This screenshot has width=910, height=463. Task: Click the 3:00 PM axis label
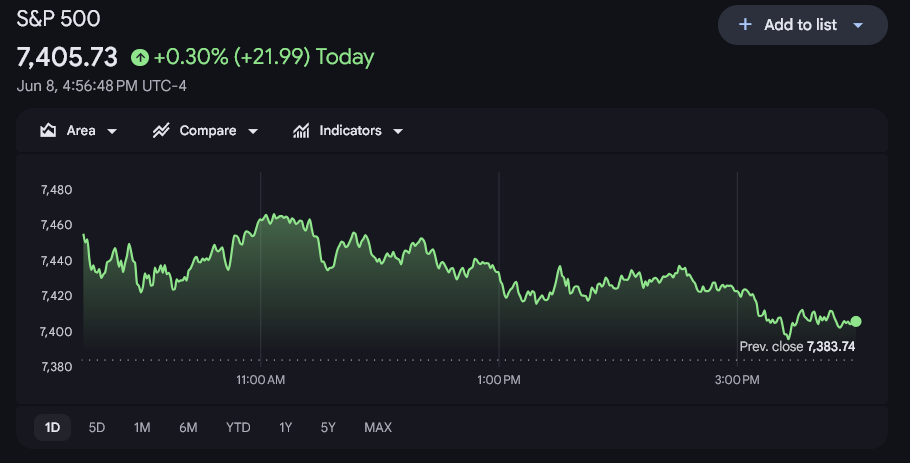(737, 380)
